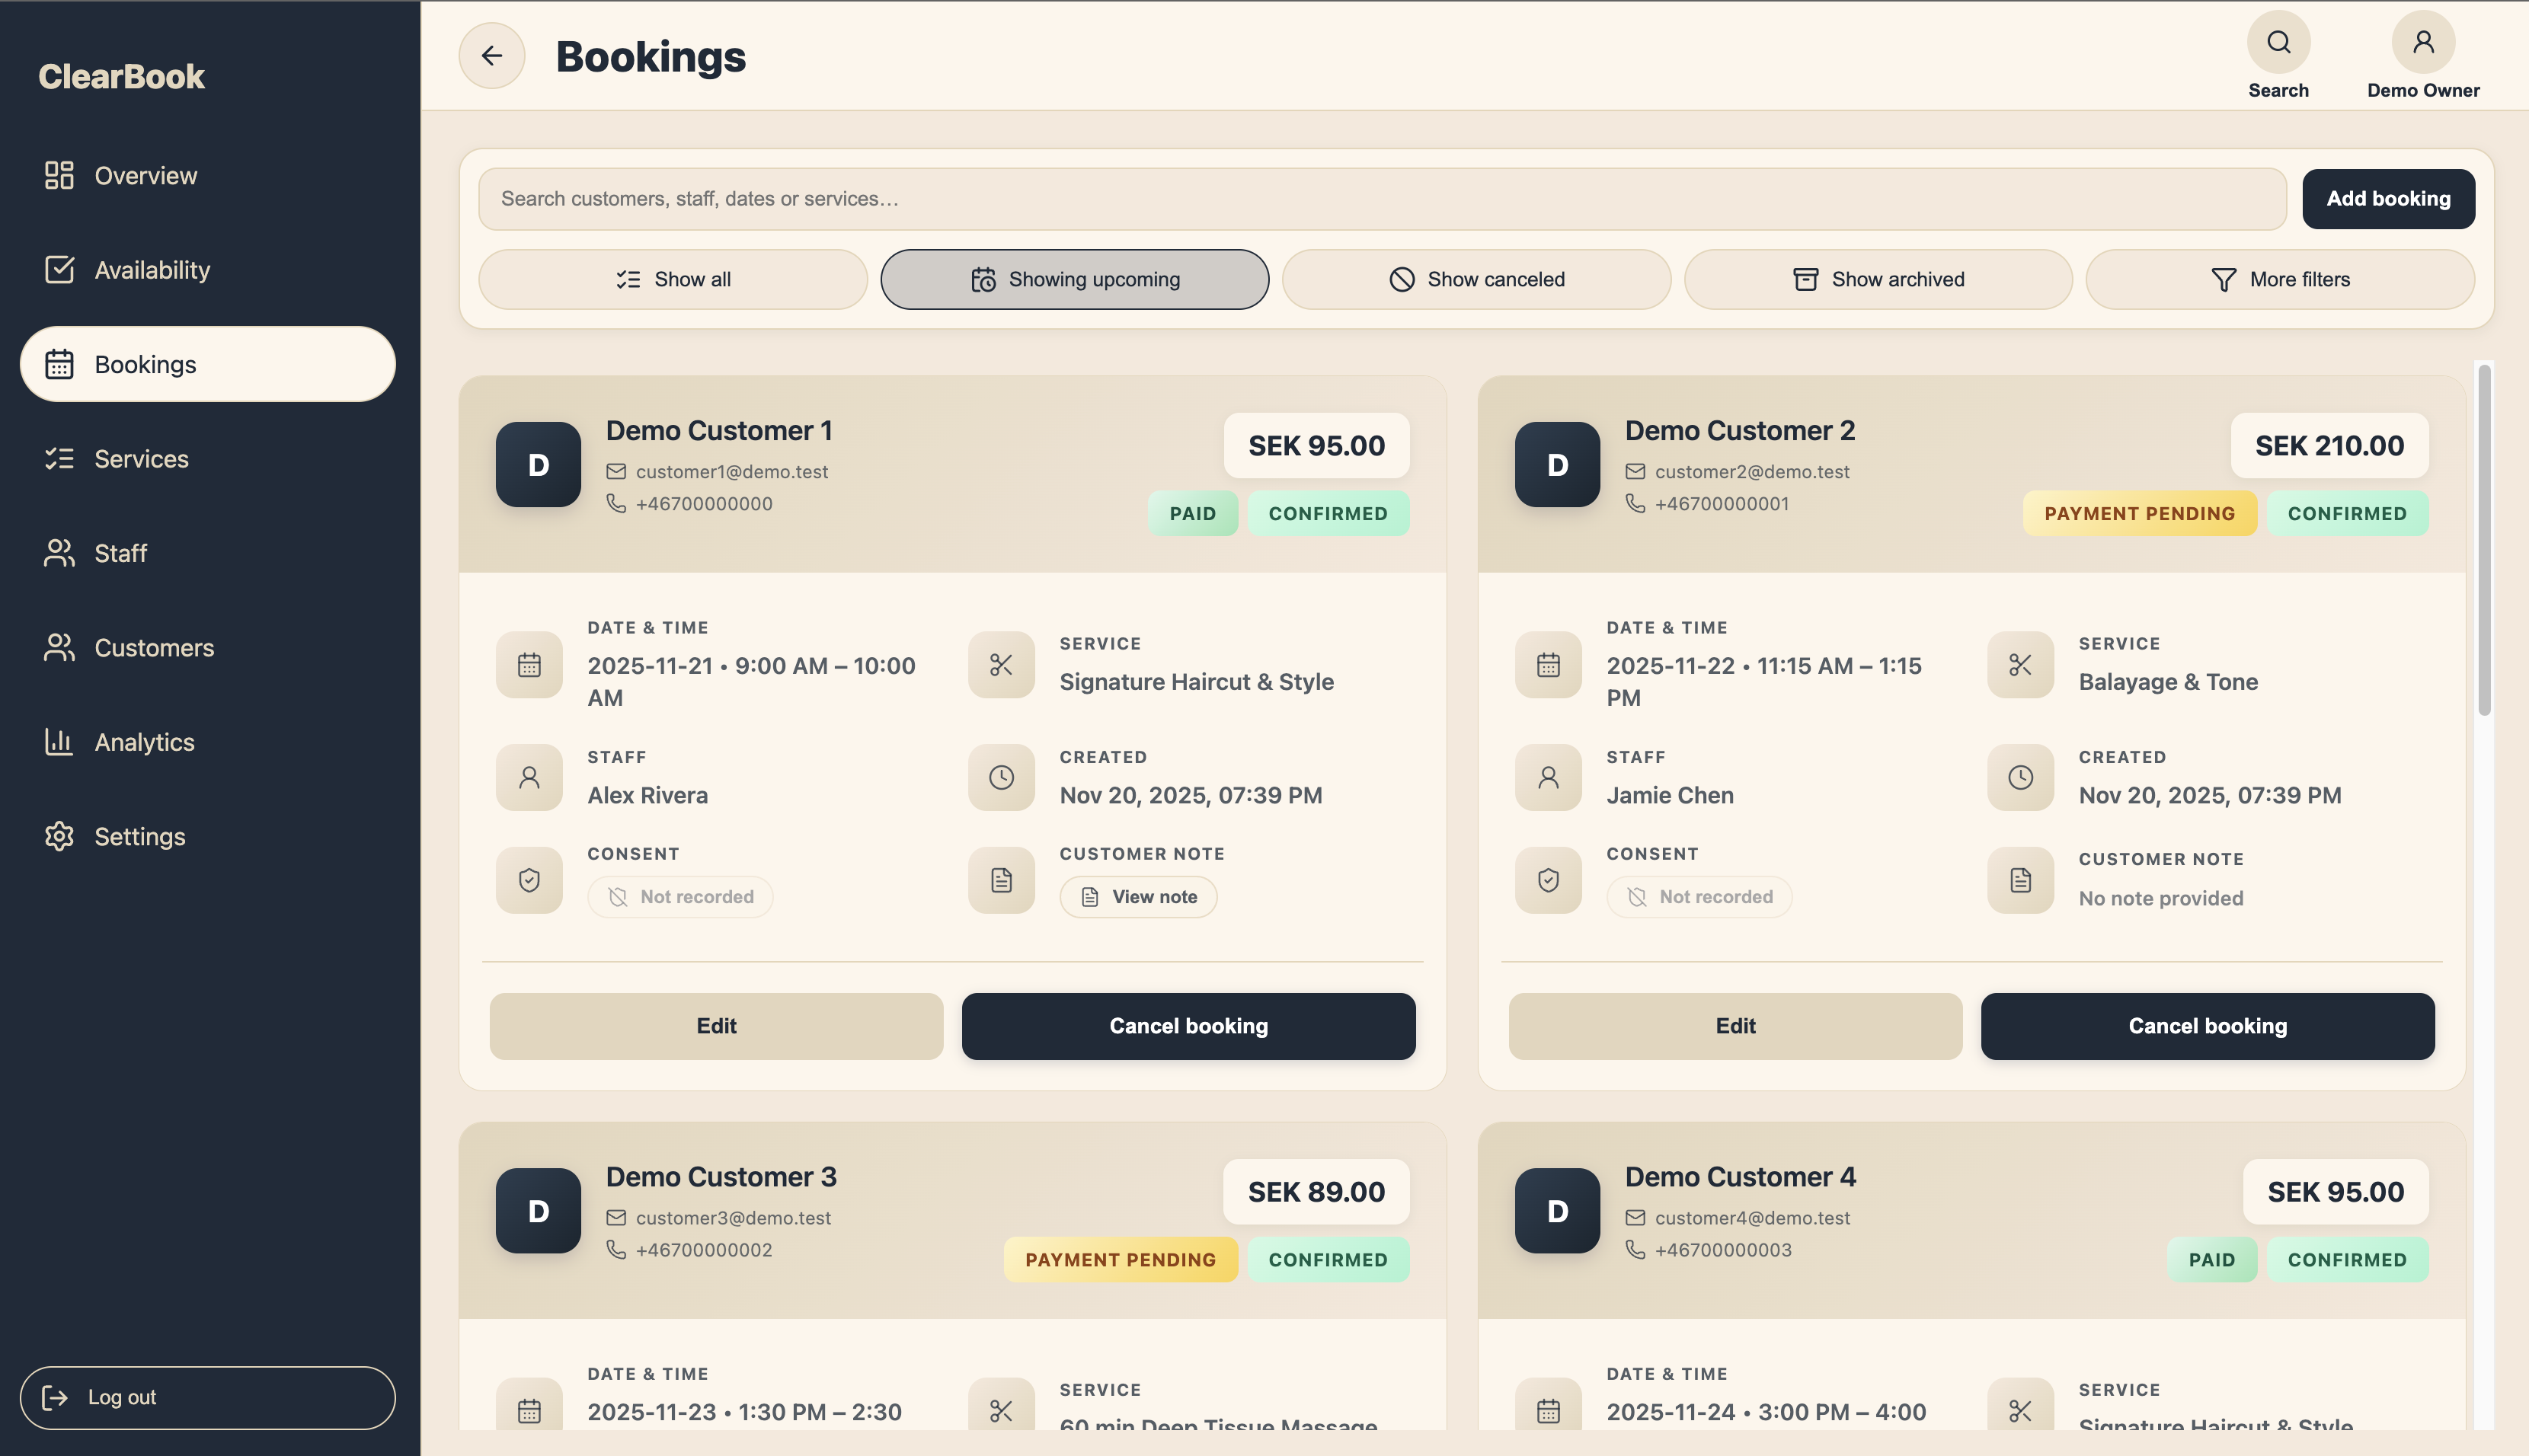The height and width of the screenshot is (1456, 2529).
Task: Expand the More filters panel
Action: pyautogui.click(x=2281, y=279)
